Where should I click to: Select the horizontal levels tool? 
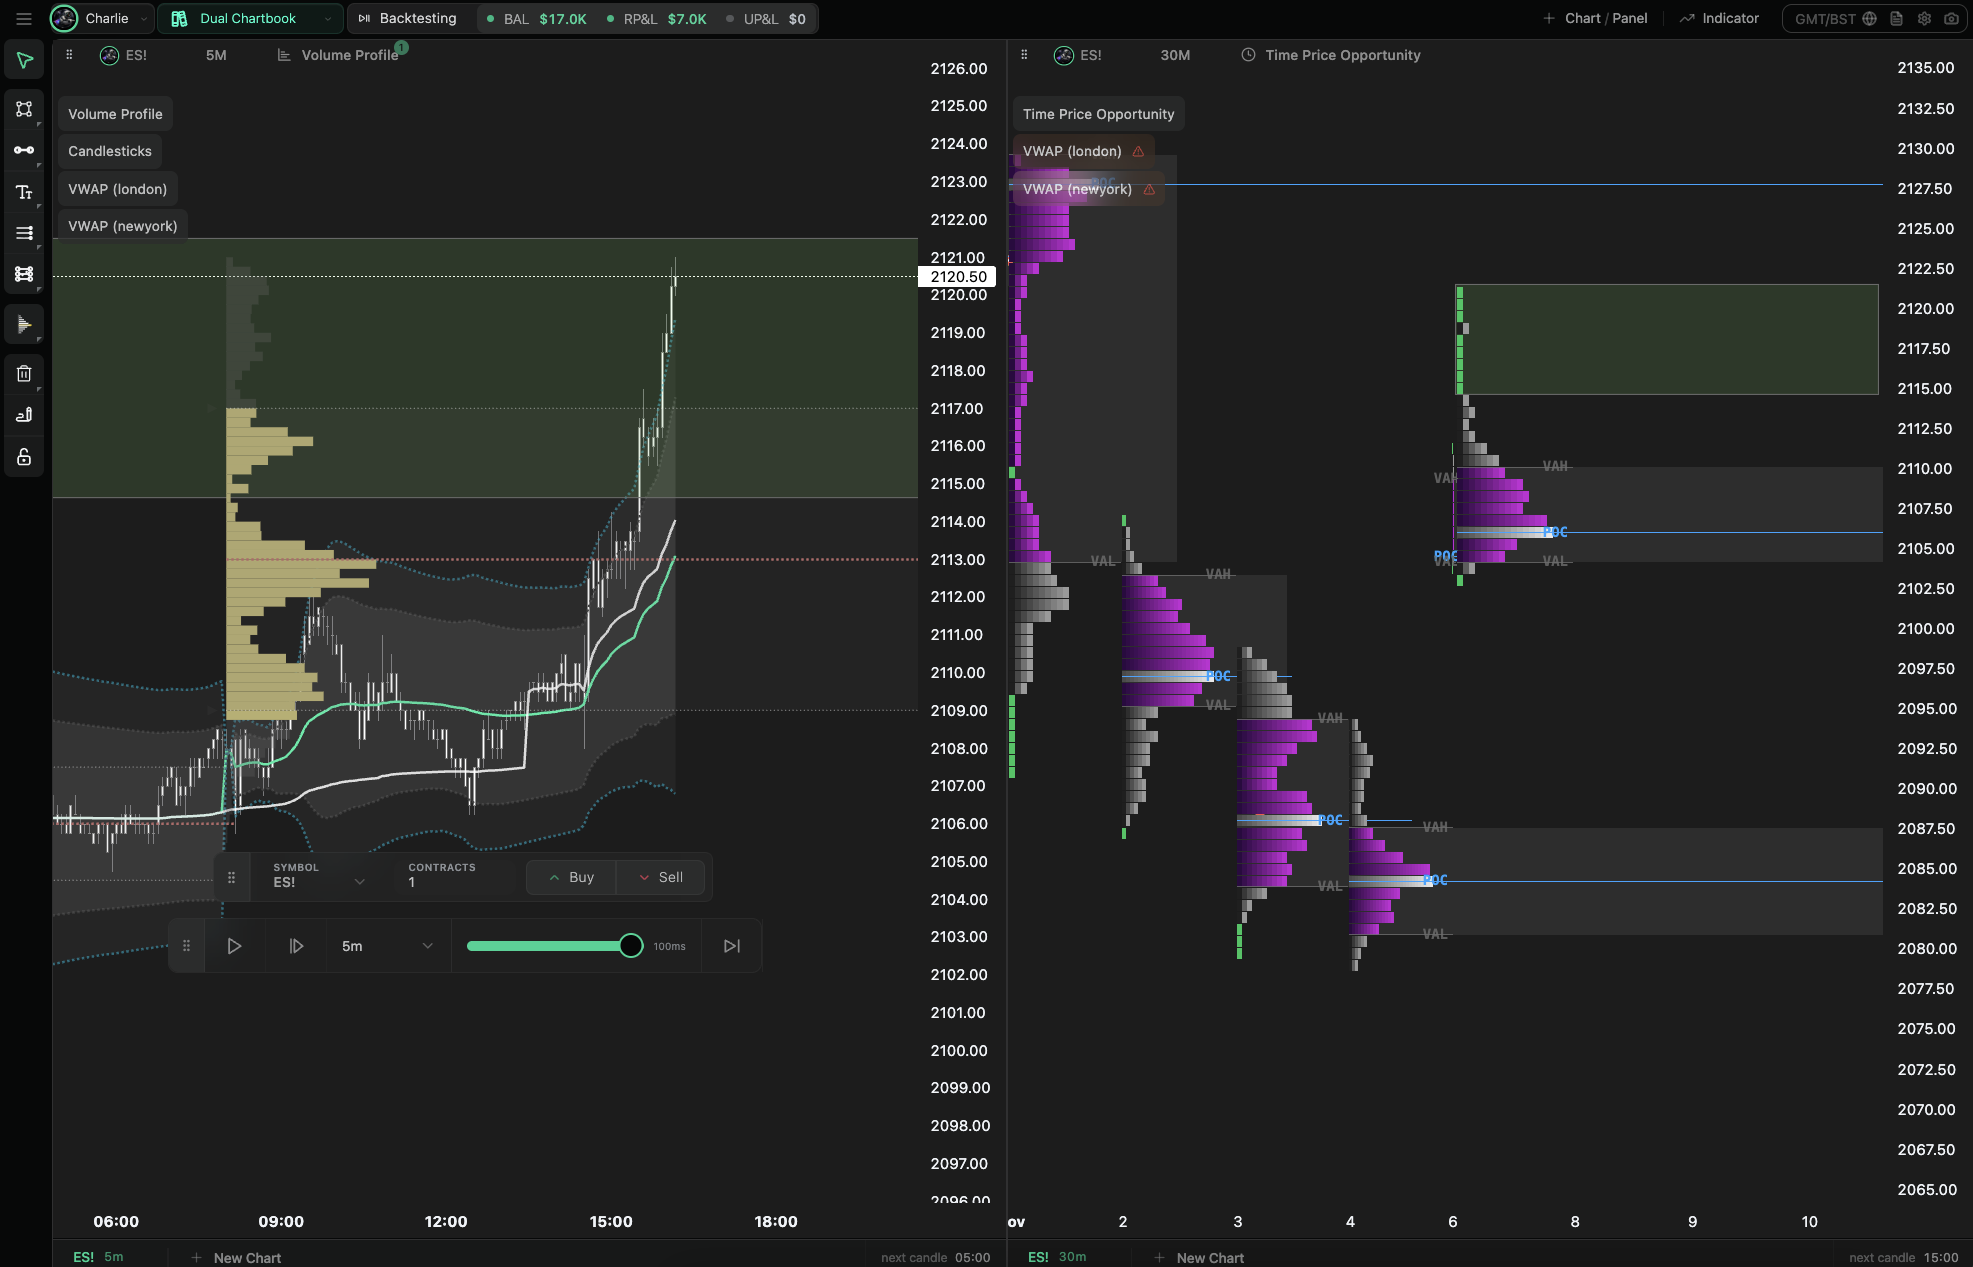(x=24, y=233)
